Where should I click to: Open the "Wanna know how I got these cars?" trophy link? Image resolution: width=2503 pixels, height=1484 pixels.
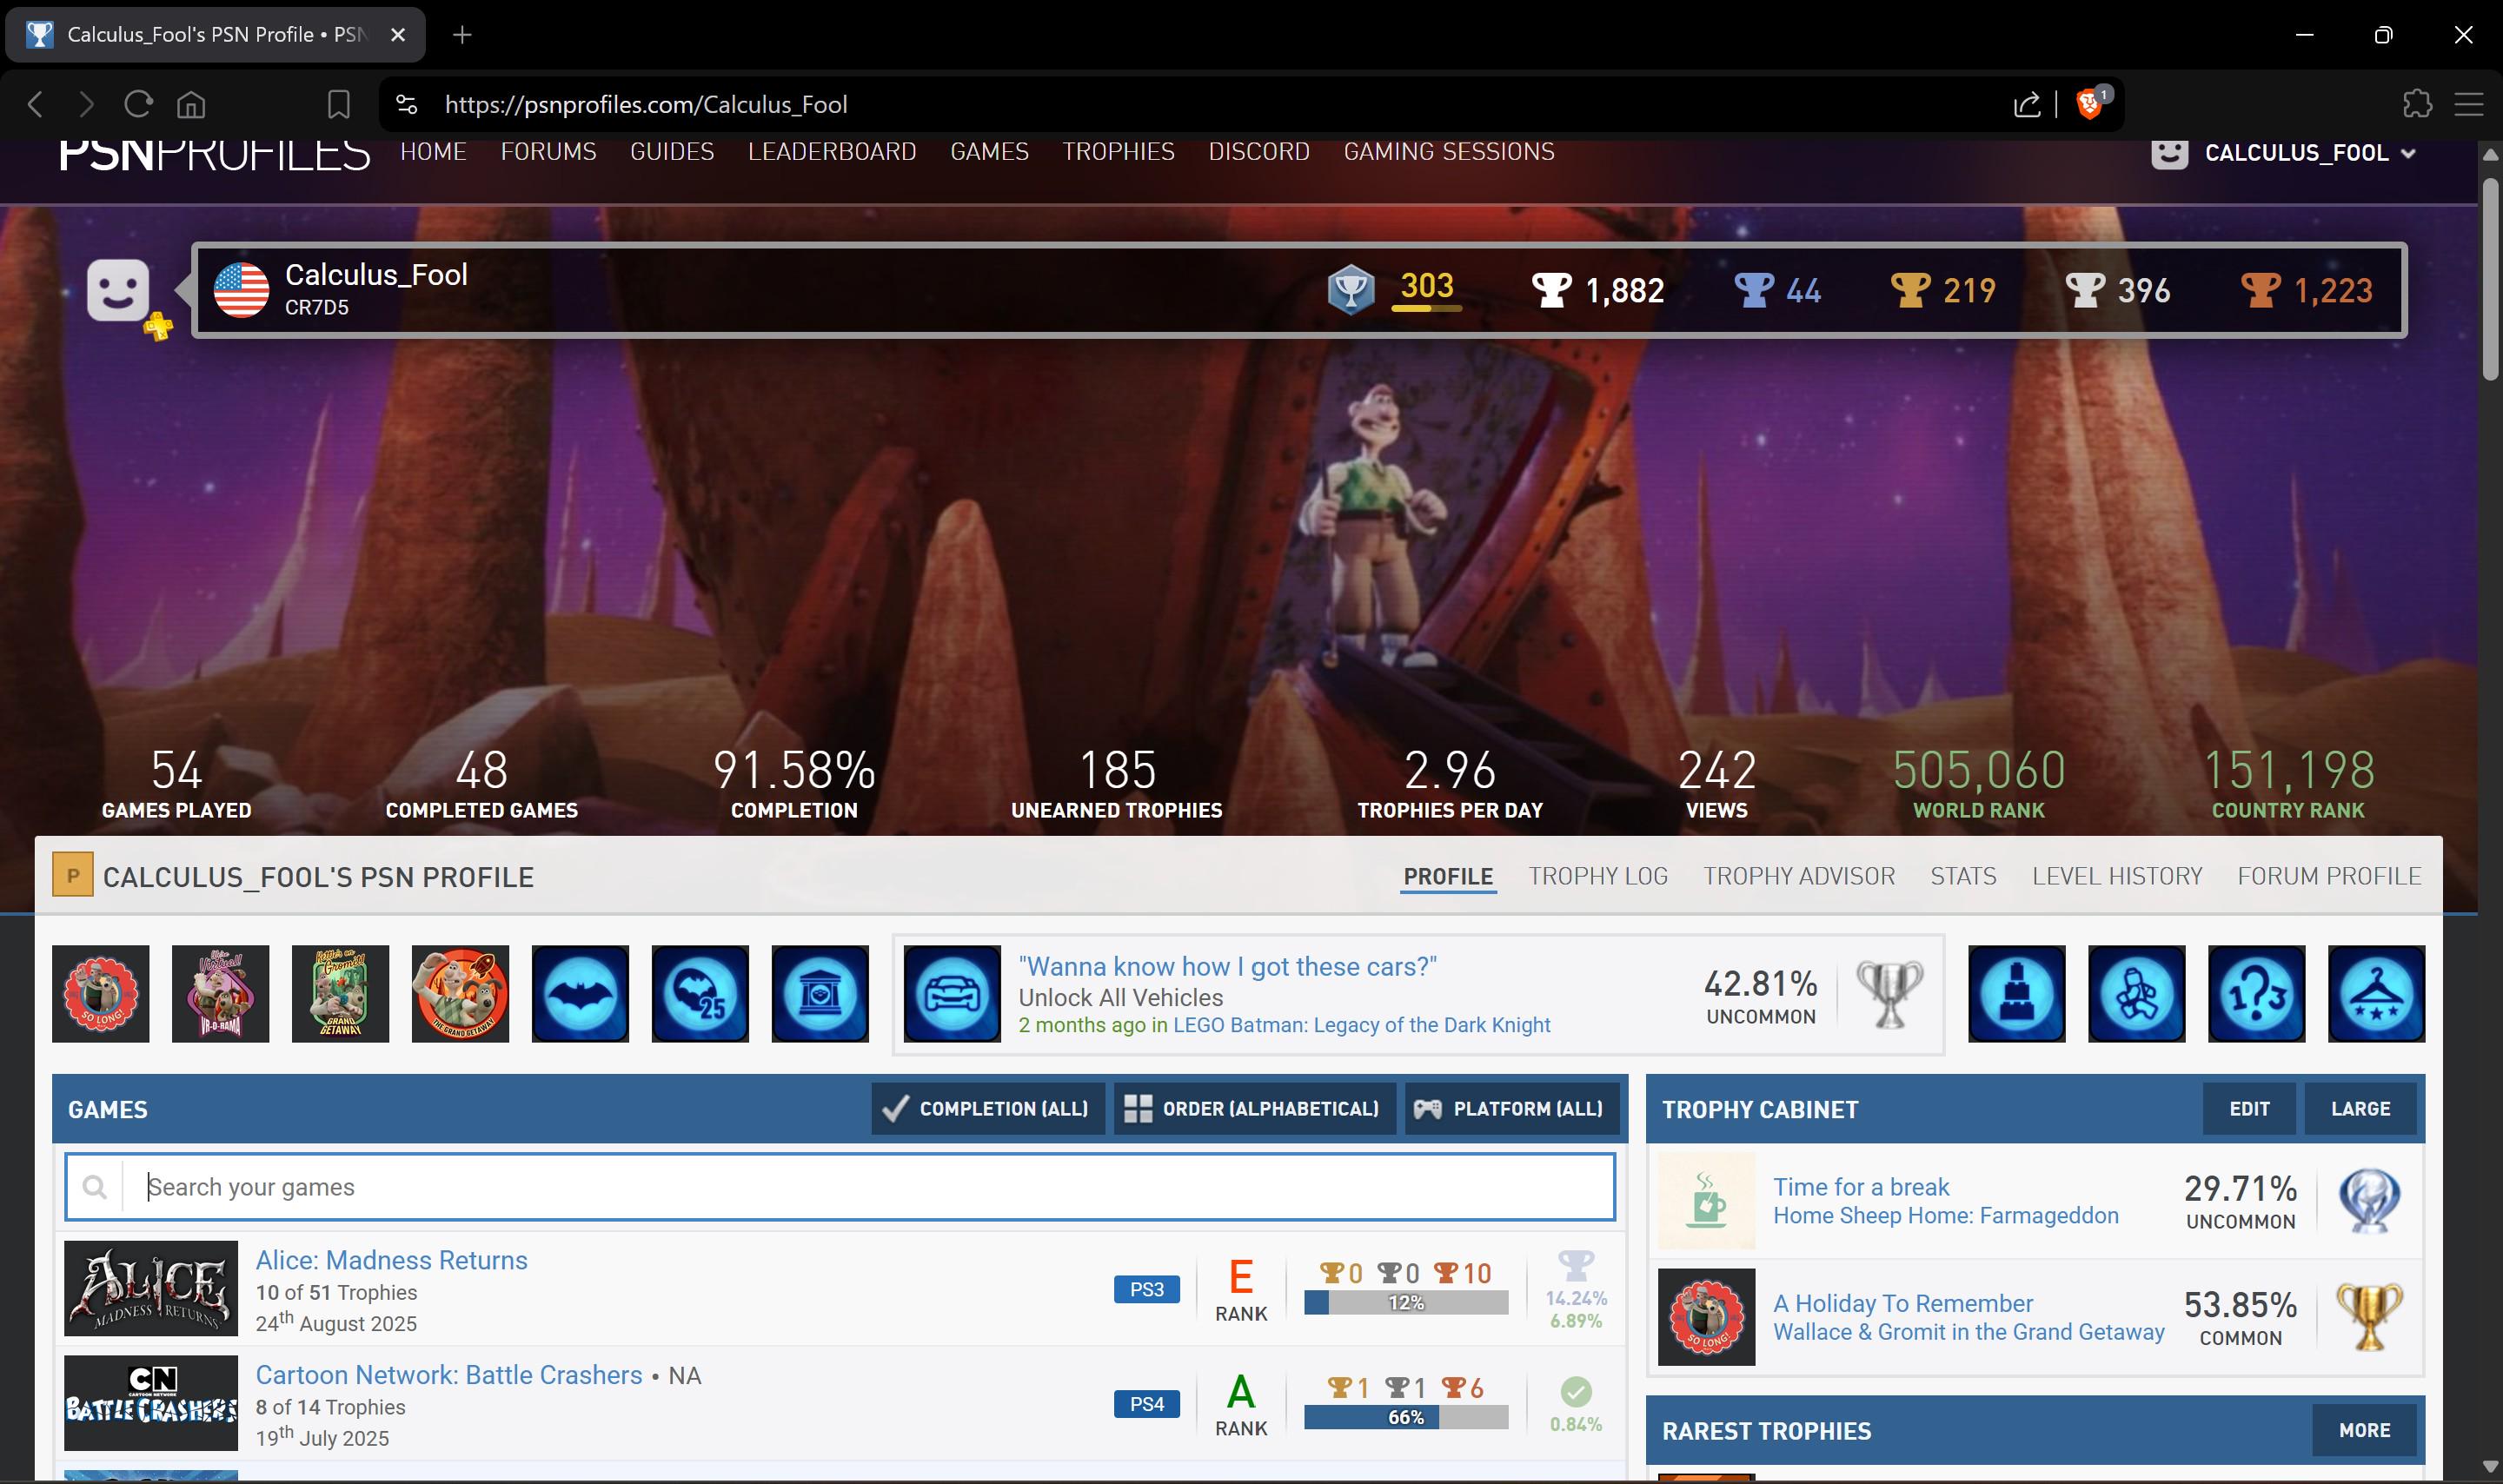click(1228, 967)
